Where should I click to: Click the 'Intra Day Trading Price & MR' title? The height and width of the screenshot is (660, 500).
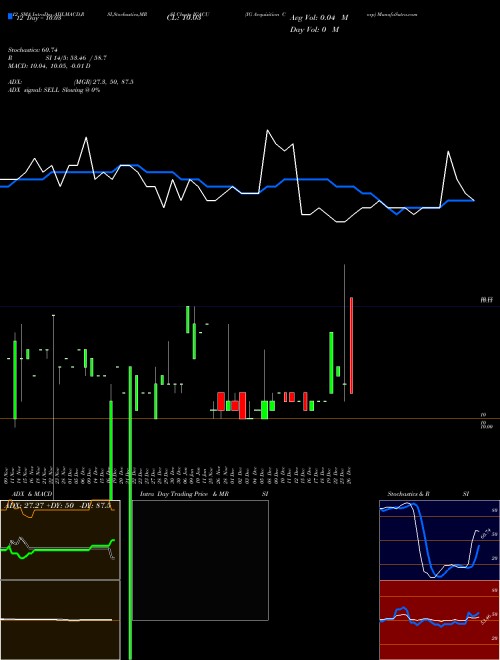[184, 494]
